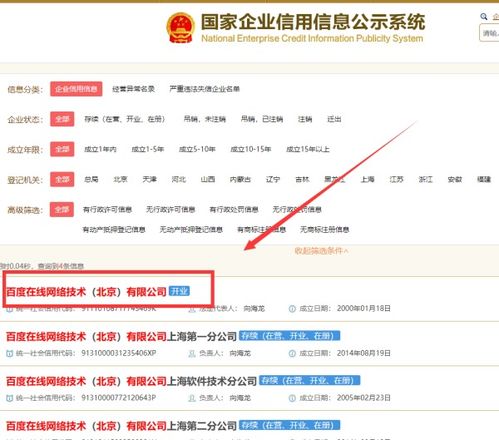499x440 pixels.
Task: Filter status by 吊销，已注销
Action: click(x=262, y=119)
